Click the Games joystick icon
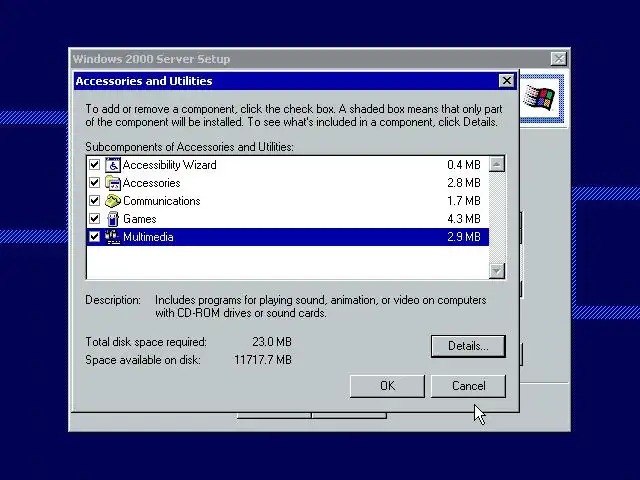Viewport: 640px width, 480px height. click(x=113, y=219)
